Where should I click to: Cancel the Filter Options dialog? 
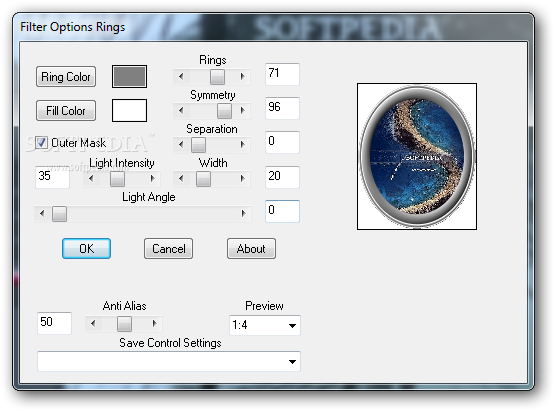168,249
